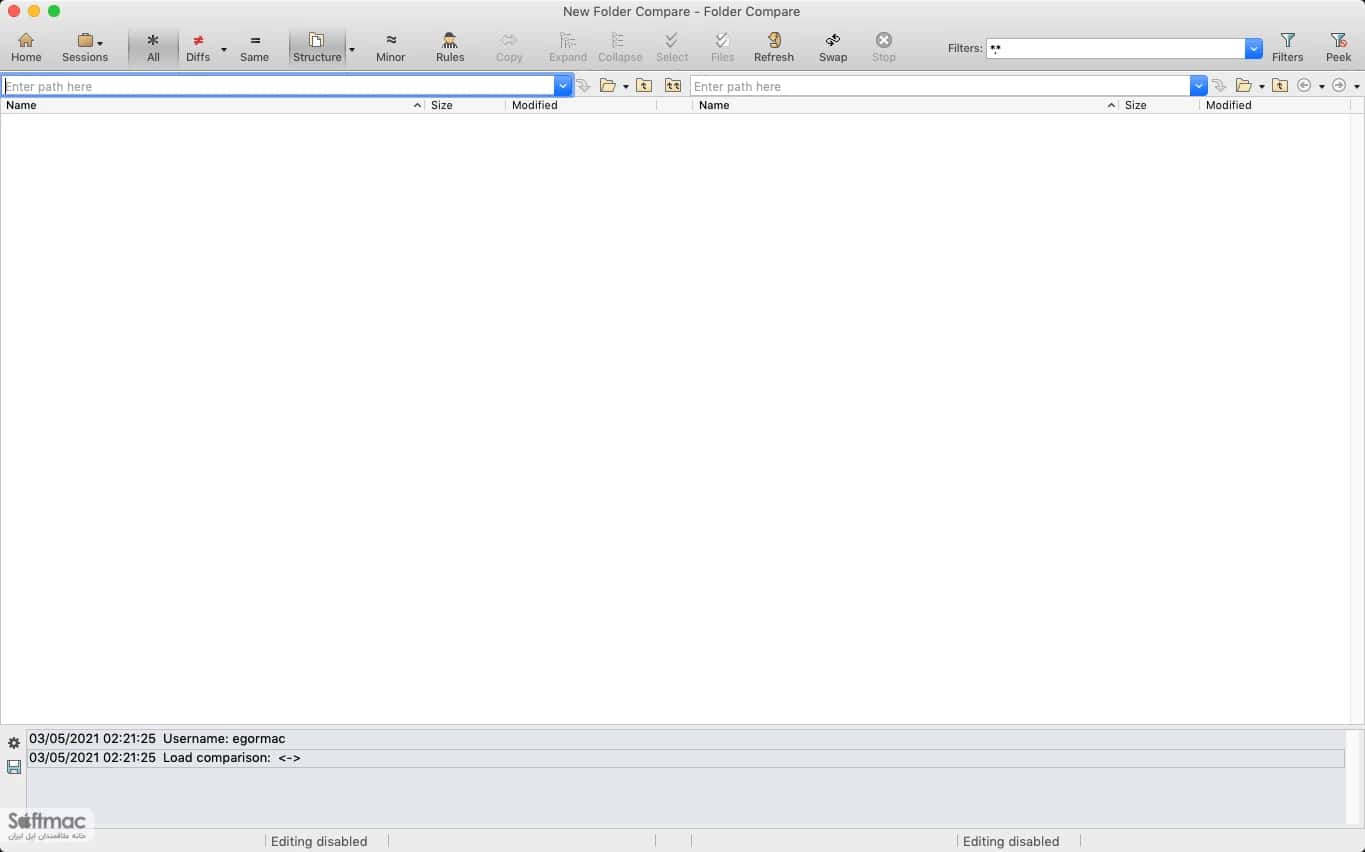Click the Stop toolbar icon
Screen dimensions: 1365x852
pyautogui.click(x=884, y=47)
